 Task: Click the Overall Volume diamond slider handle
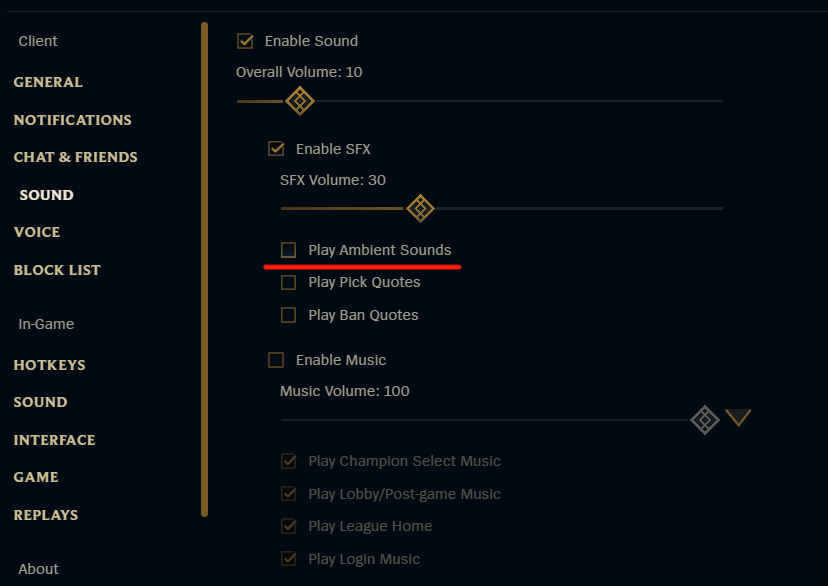(x=300, y=101)
